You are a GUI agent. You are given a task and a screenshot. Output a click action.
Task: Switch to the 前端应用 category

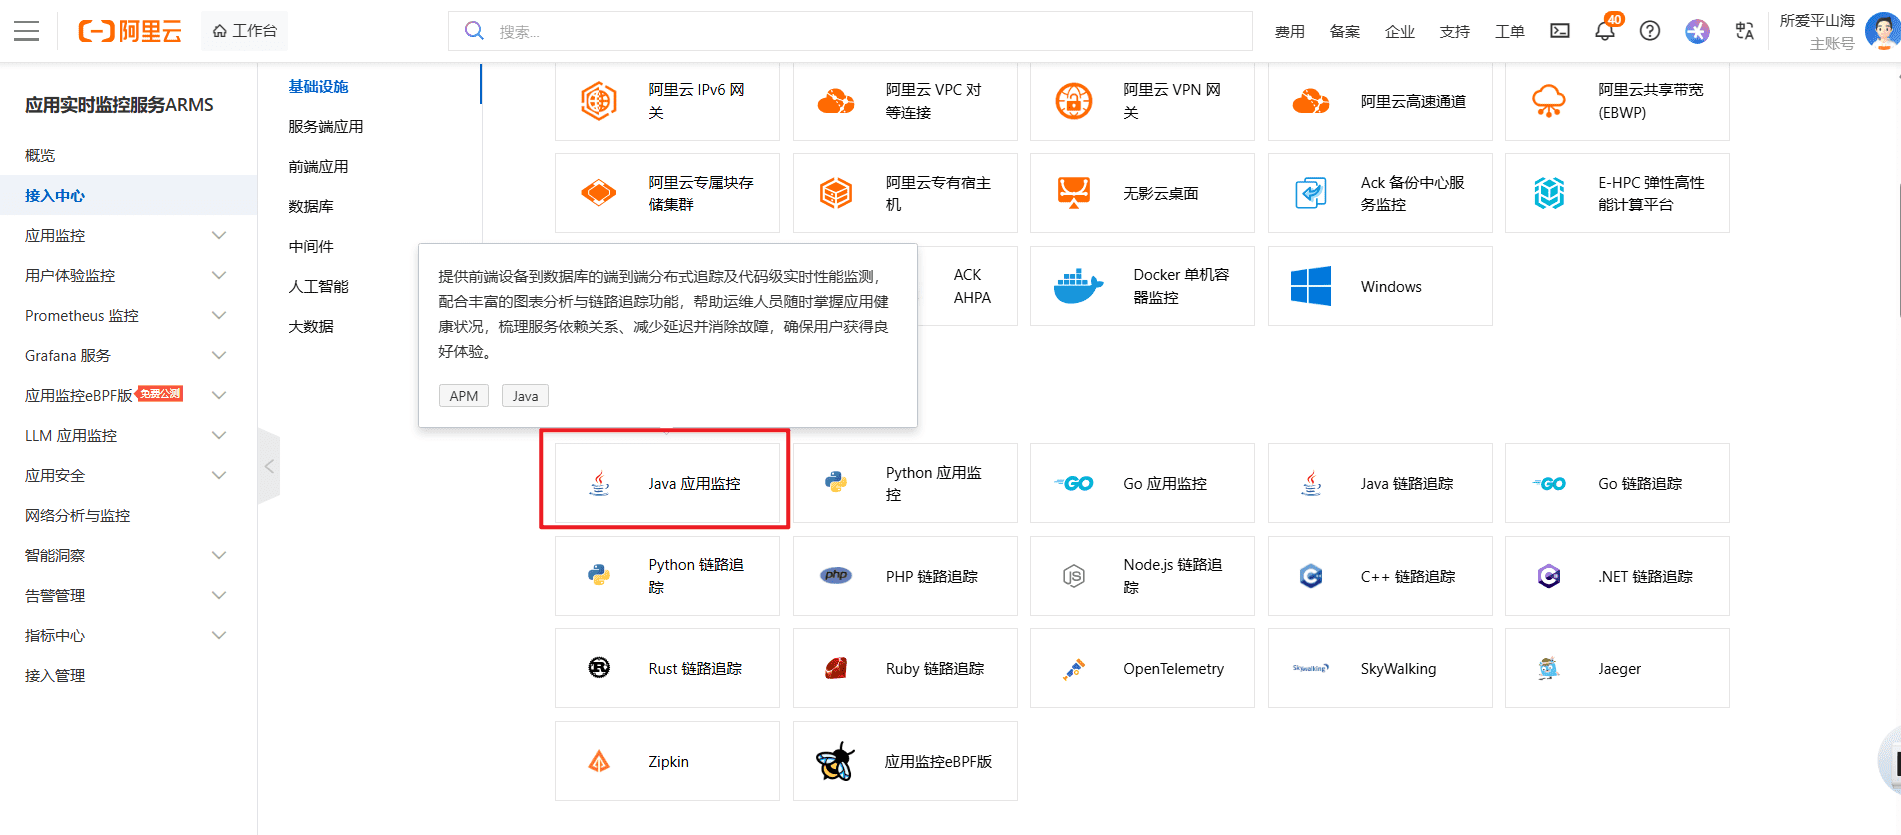click(319, 166)
